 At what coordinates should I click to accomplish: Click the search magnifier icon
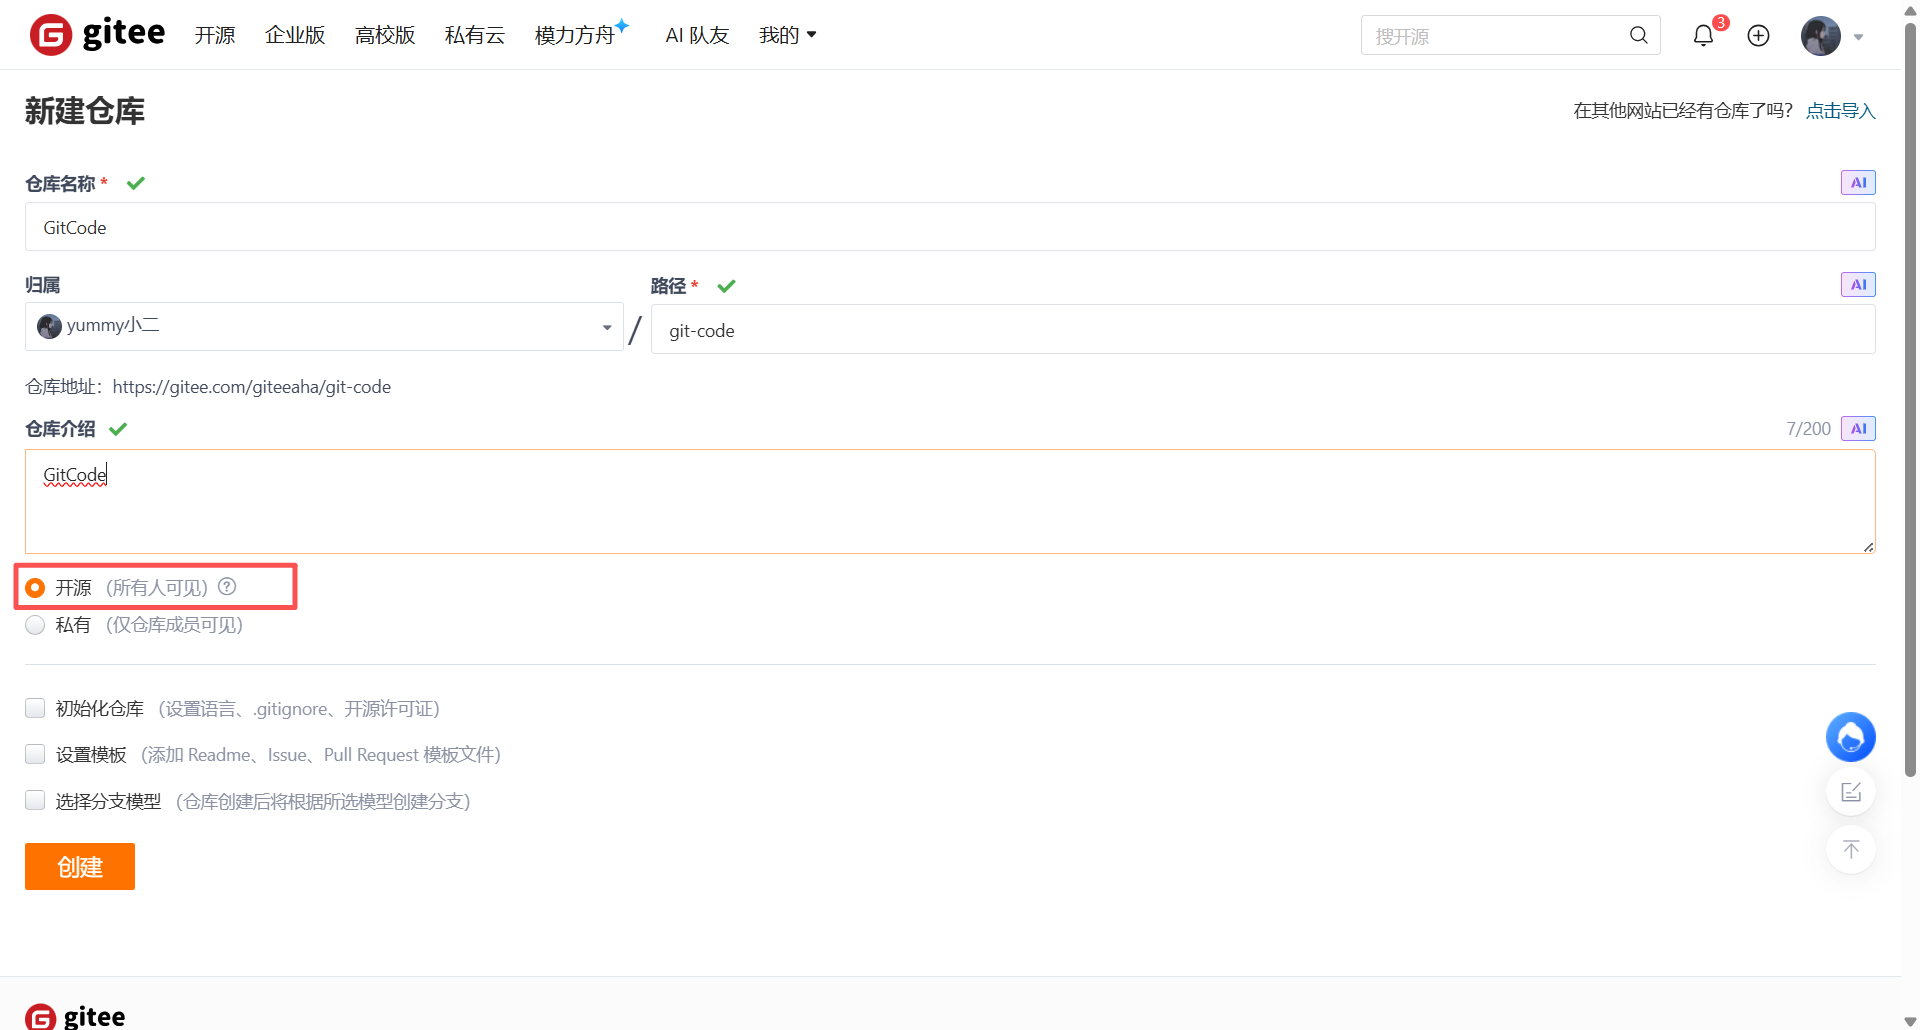(x=1638, y=35)
